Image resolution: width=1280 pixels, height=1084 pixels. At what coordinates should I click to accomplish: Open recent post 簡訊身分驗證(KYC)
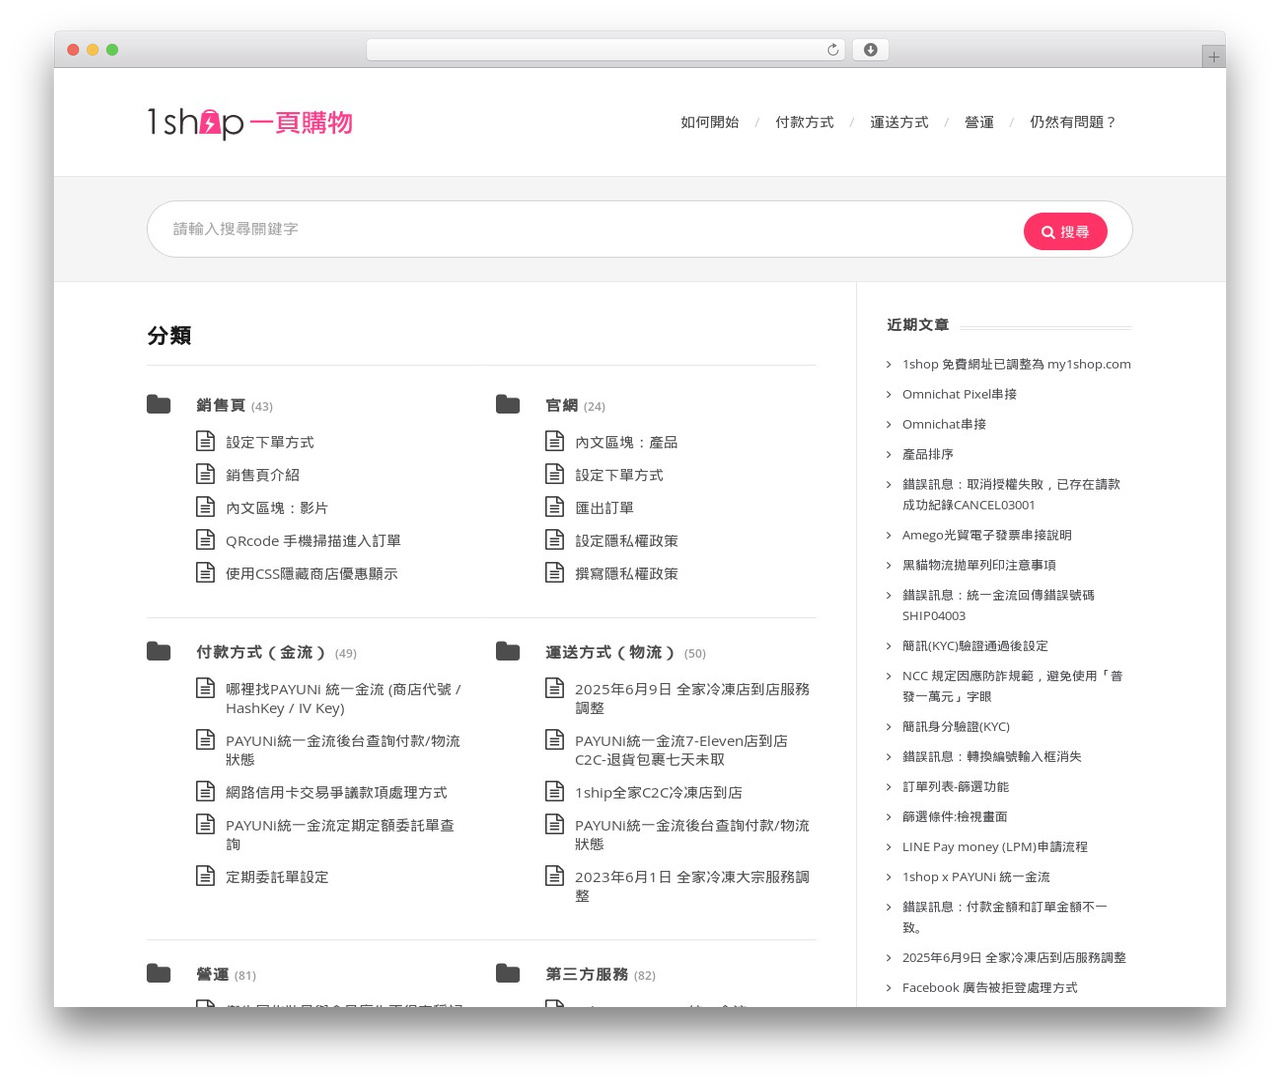tap(956, 726)
